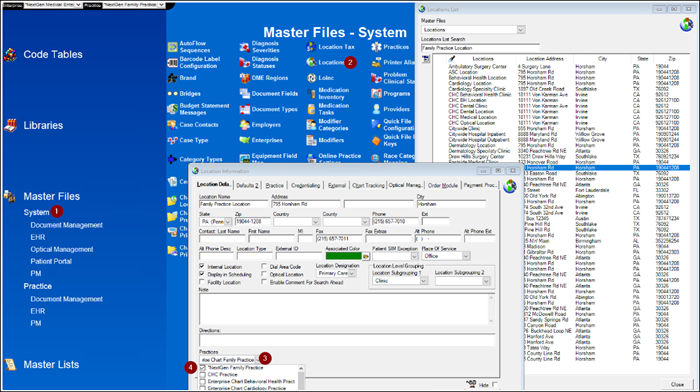Open the Medication Tasks pill bottle icon

coord(311,109)
